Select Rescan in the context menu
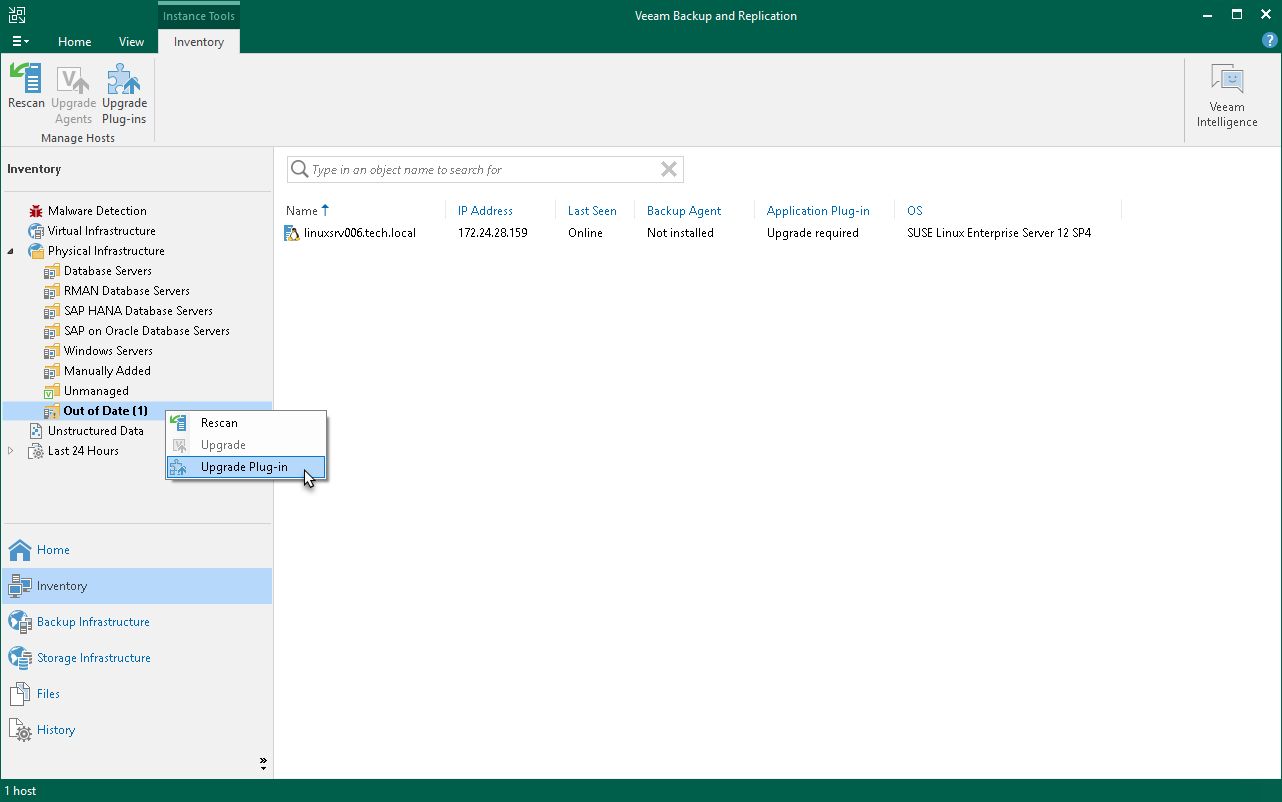 click(x=219, y=423)
